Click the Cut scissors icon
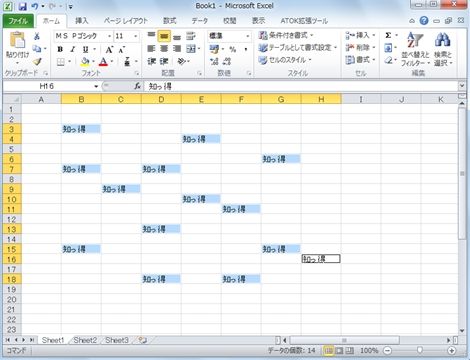The width and height of the screenshot is (470, 360). tap(37, 36)
